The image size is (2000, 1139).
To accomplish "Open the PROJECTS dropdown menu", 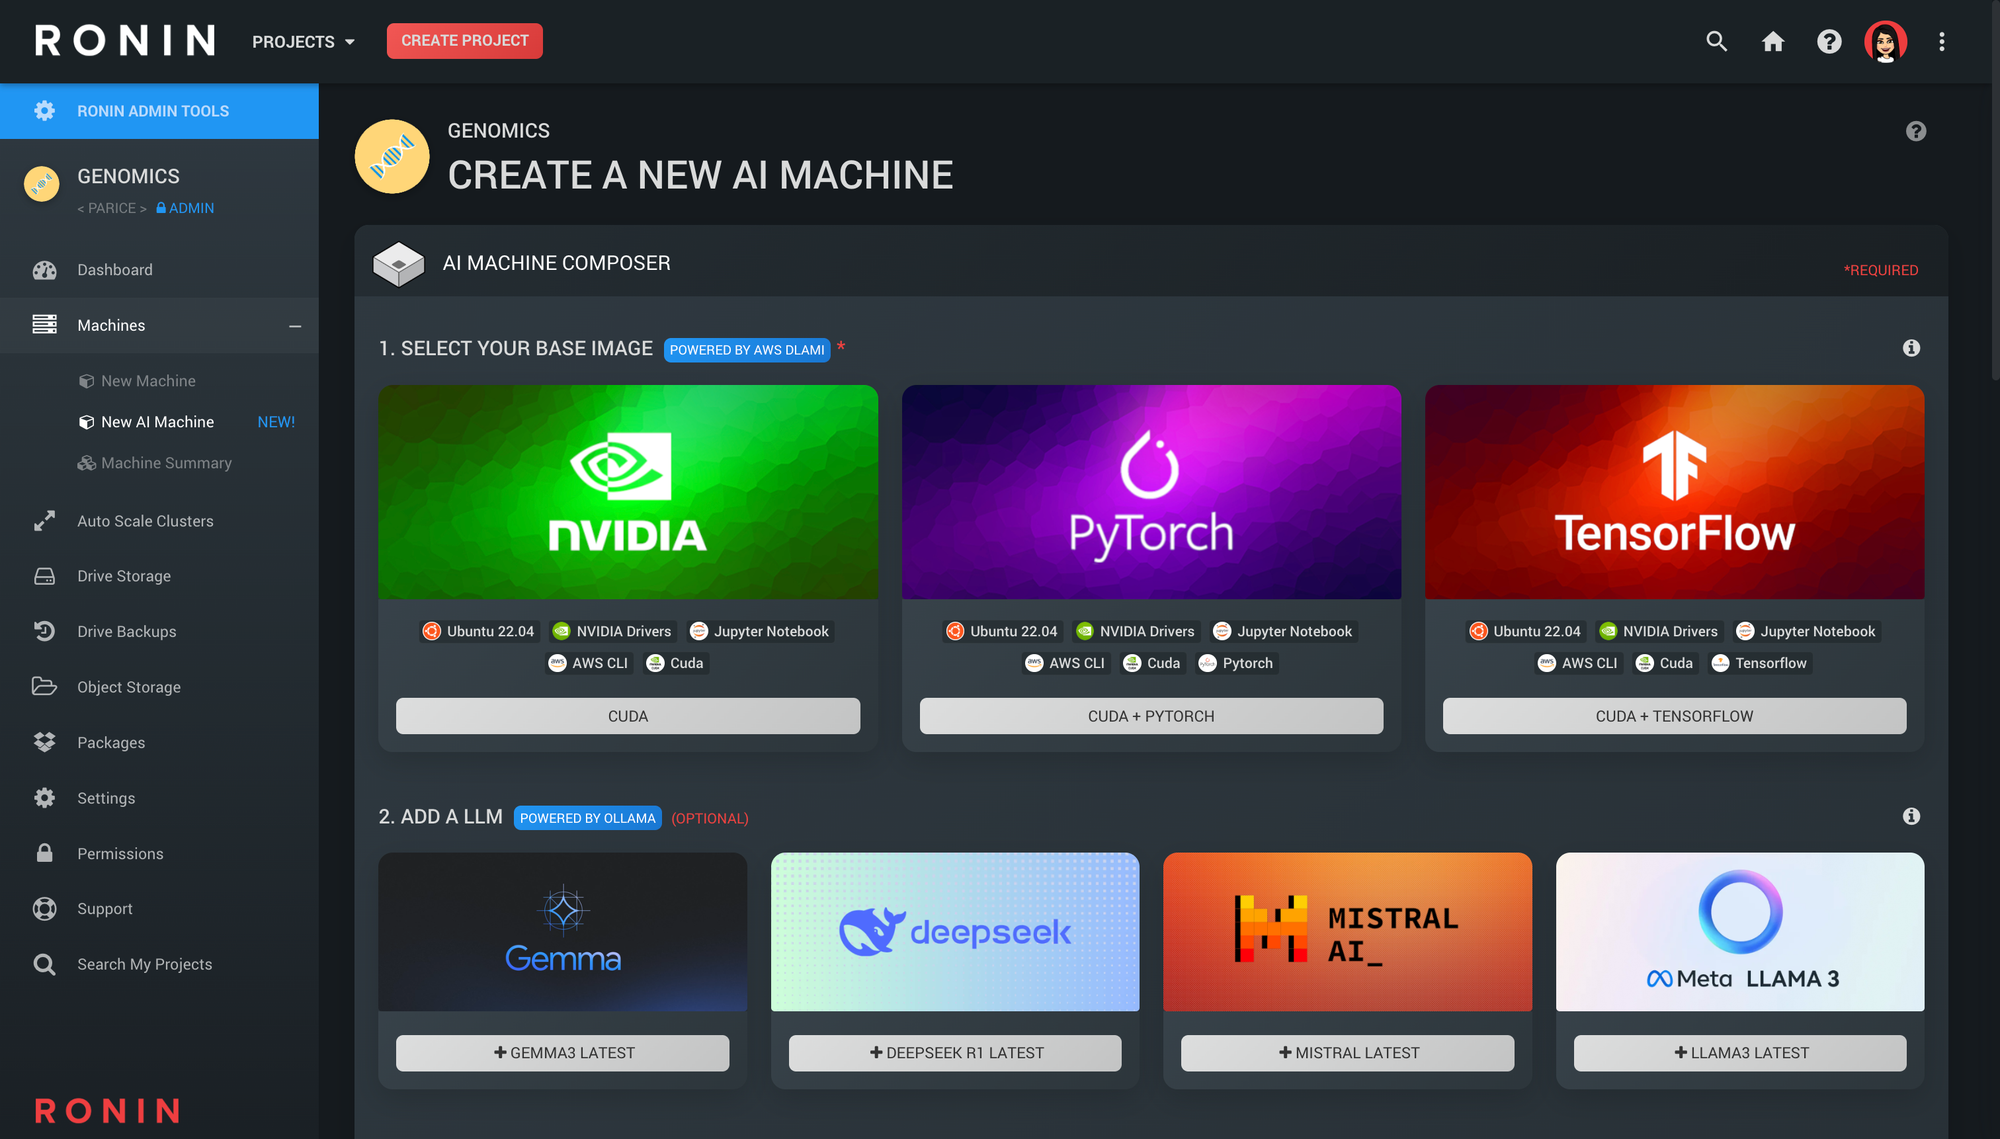I will click(x=302, y=42).
